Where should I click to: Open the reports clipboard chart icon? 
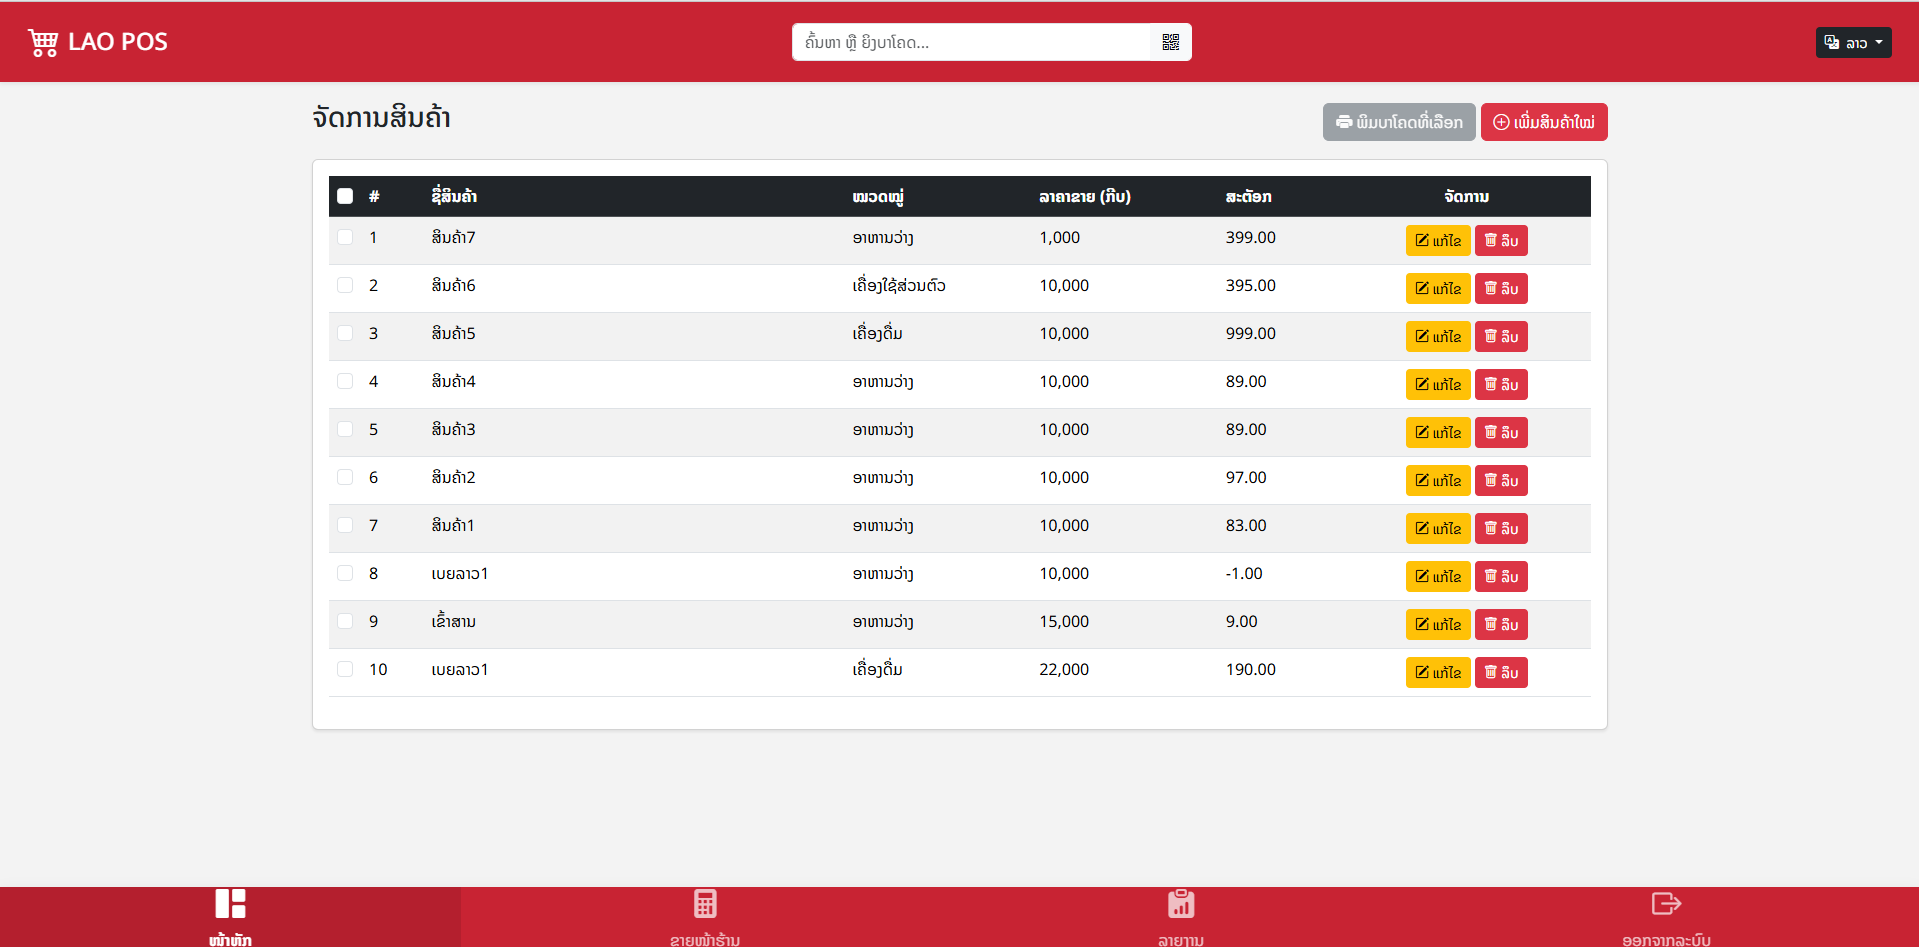coord(1181,904)
